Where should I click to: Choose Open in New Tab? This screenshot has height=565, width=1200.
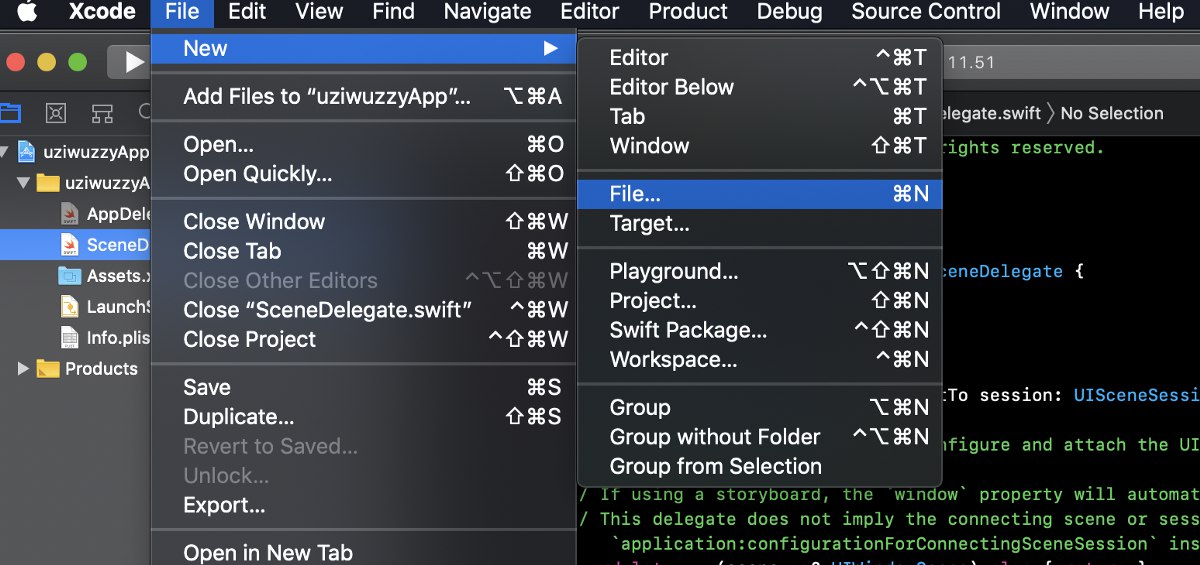click(x=363, y=552)
